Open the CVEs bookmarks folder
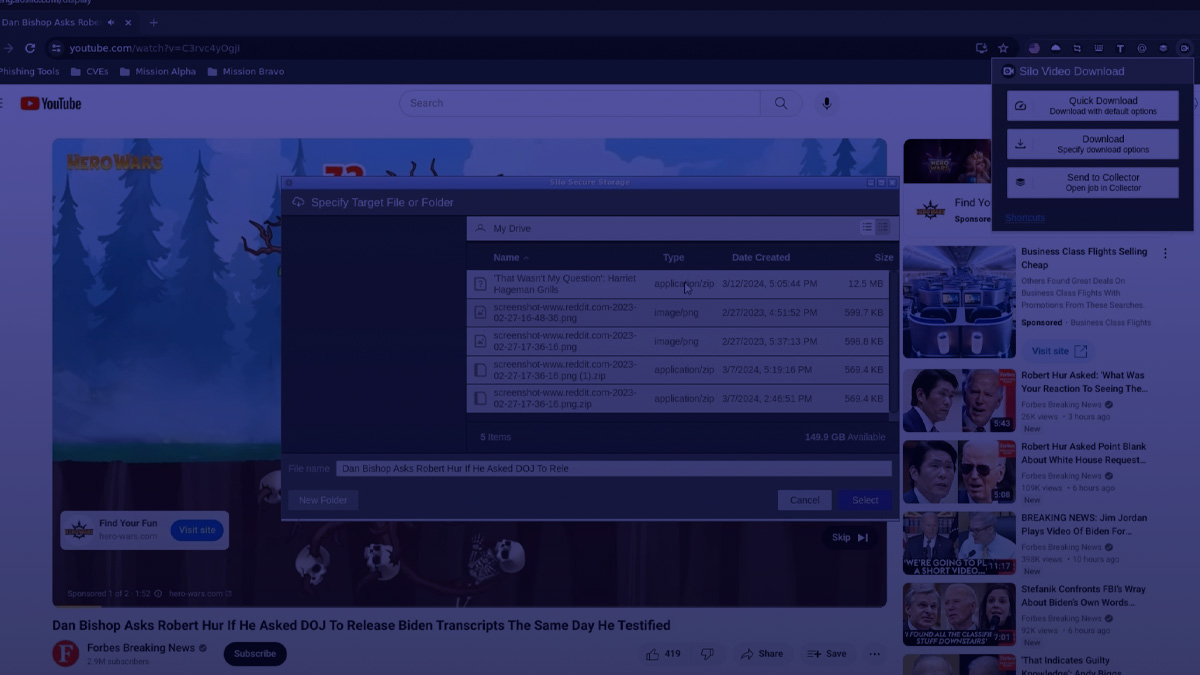The width and height of the screenshot is (1200, 675). (x=89, y=72)
